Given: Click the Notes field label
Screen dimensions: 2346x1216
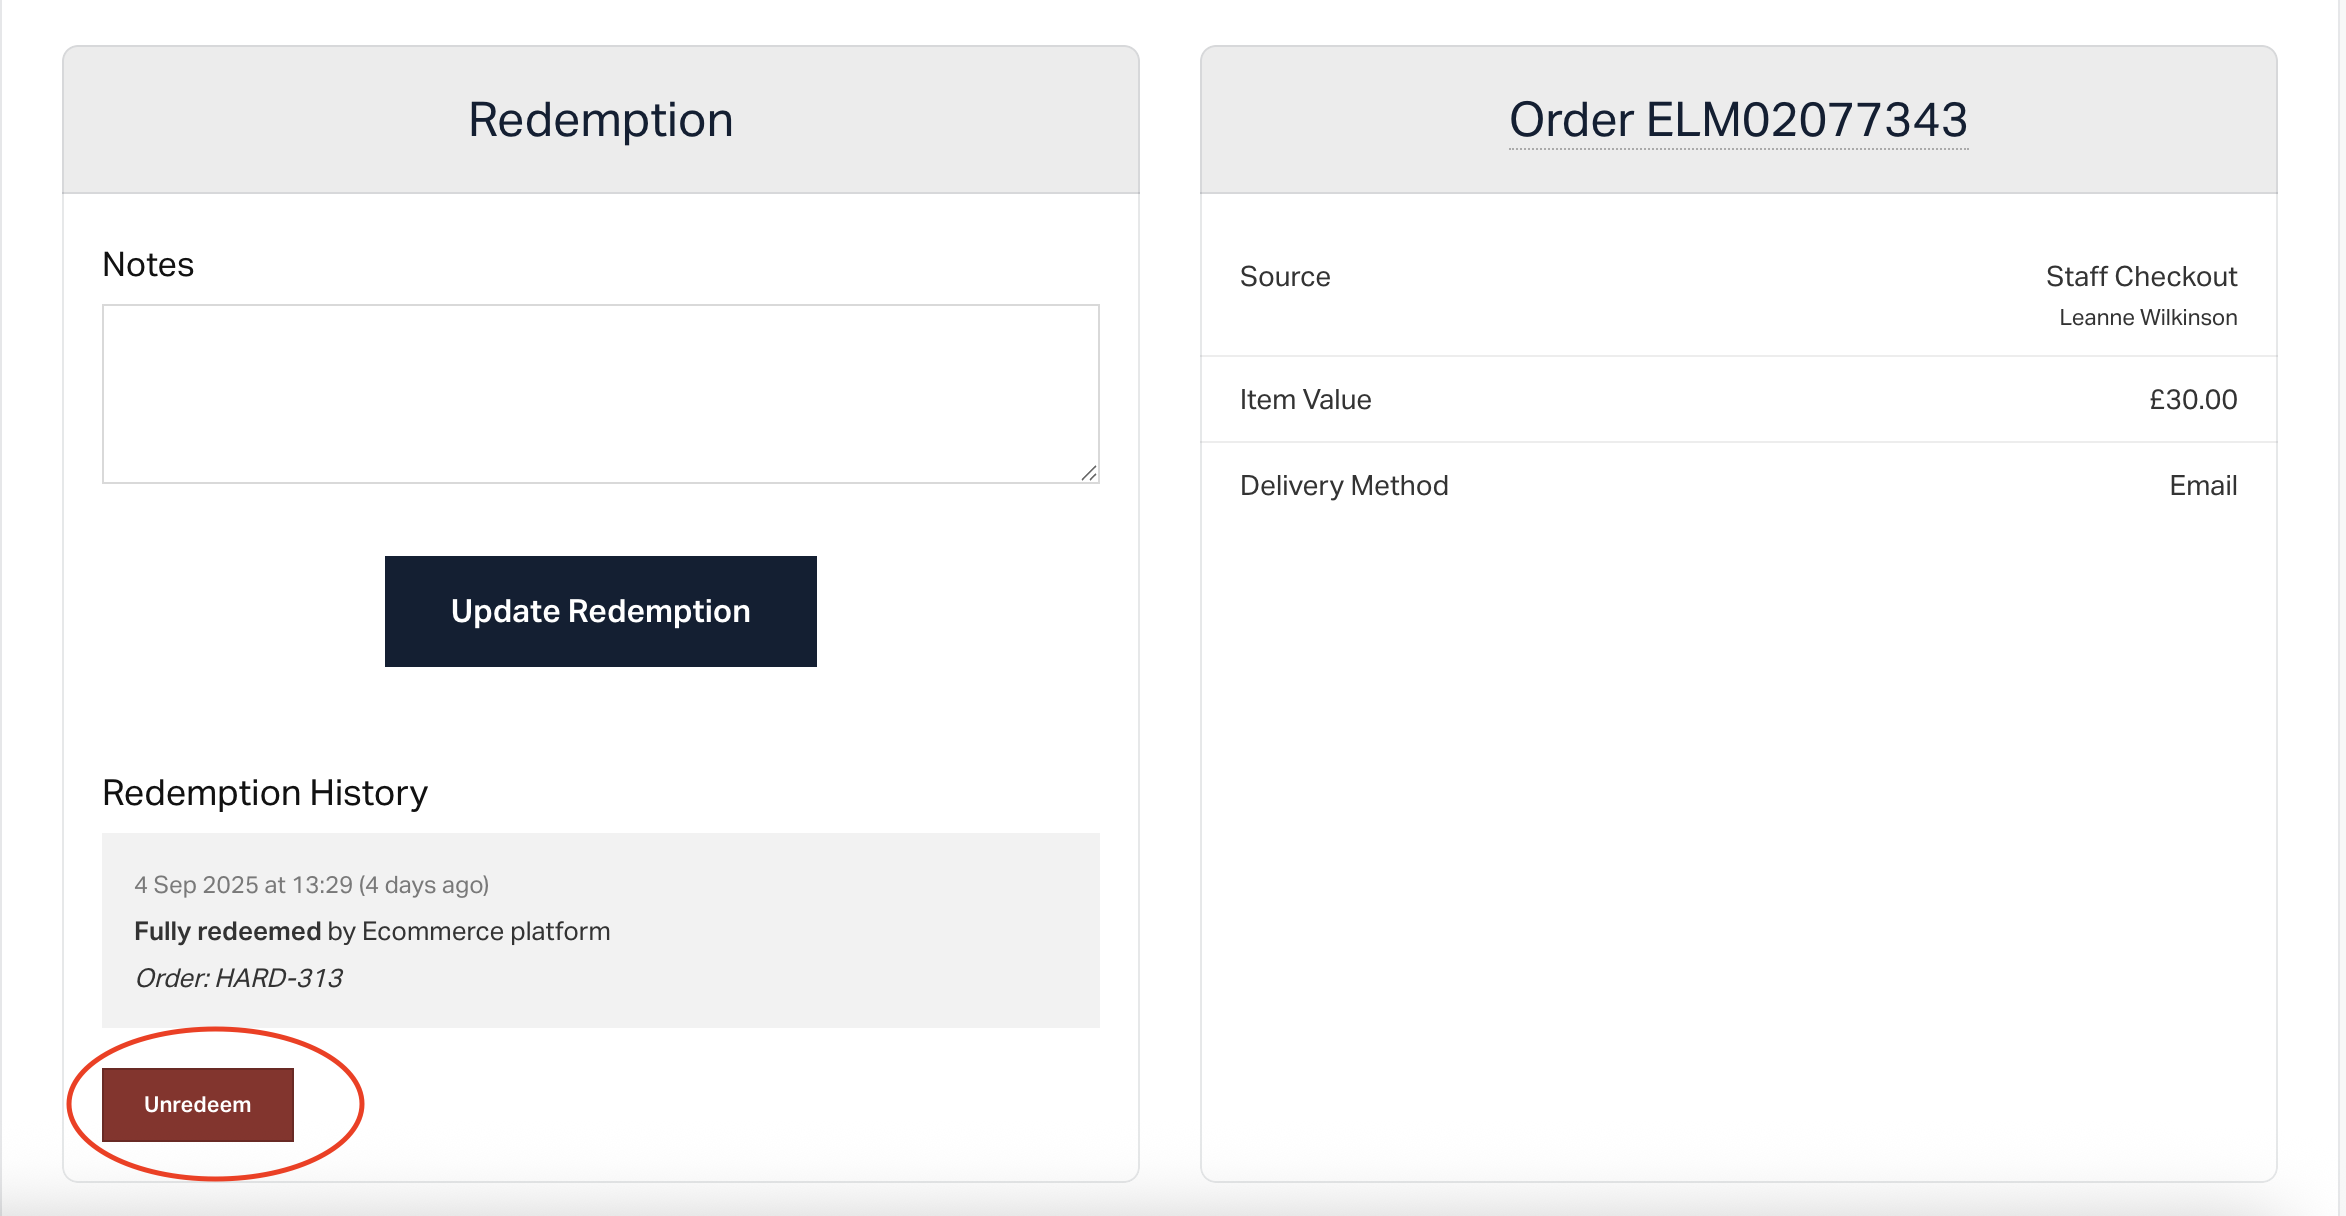Looking at the screenshot, I should tap(148, 265).
